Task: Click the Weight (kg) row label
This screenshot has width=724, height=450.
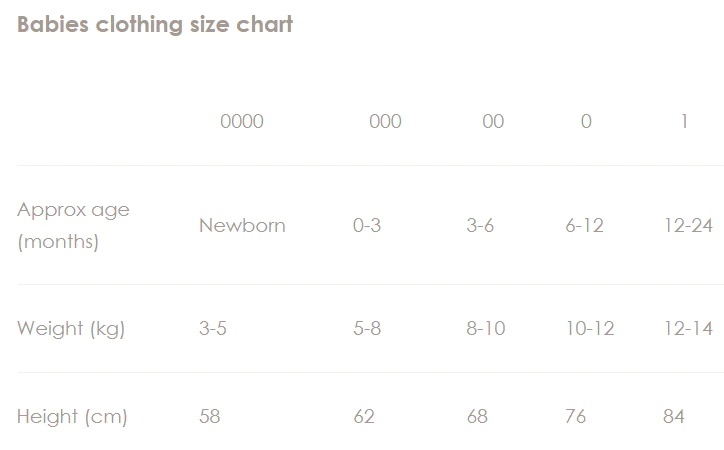Action: pos(71,329)
